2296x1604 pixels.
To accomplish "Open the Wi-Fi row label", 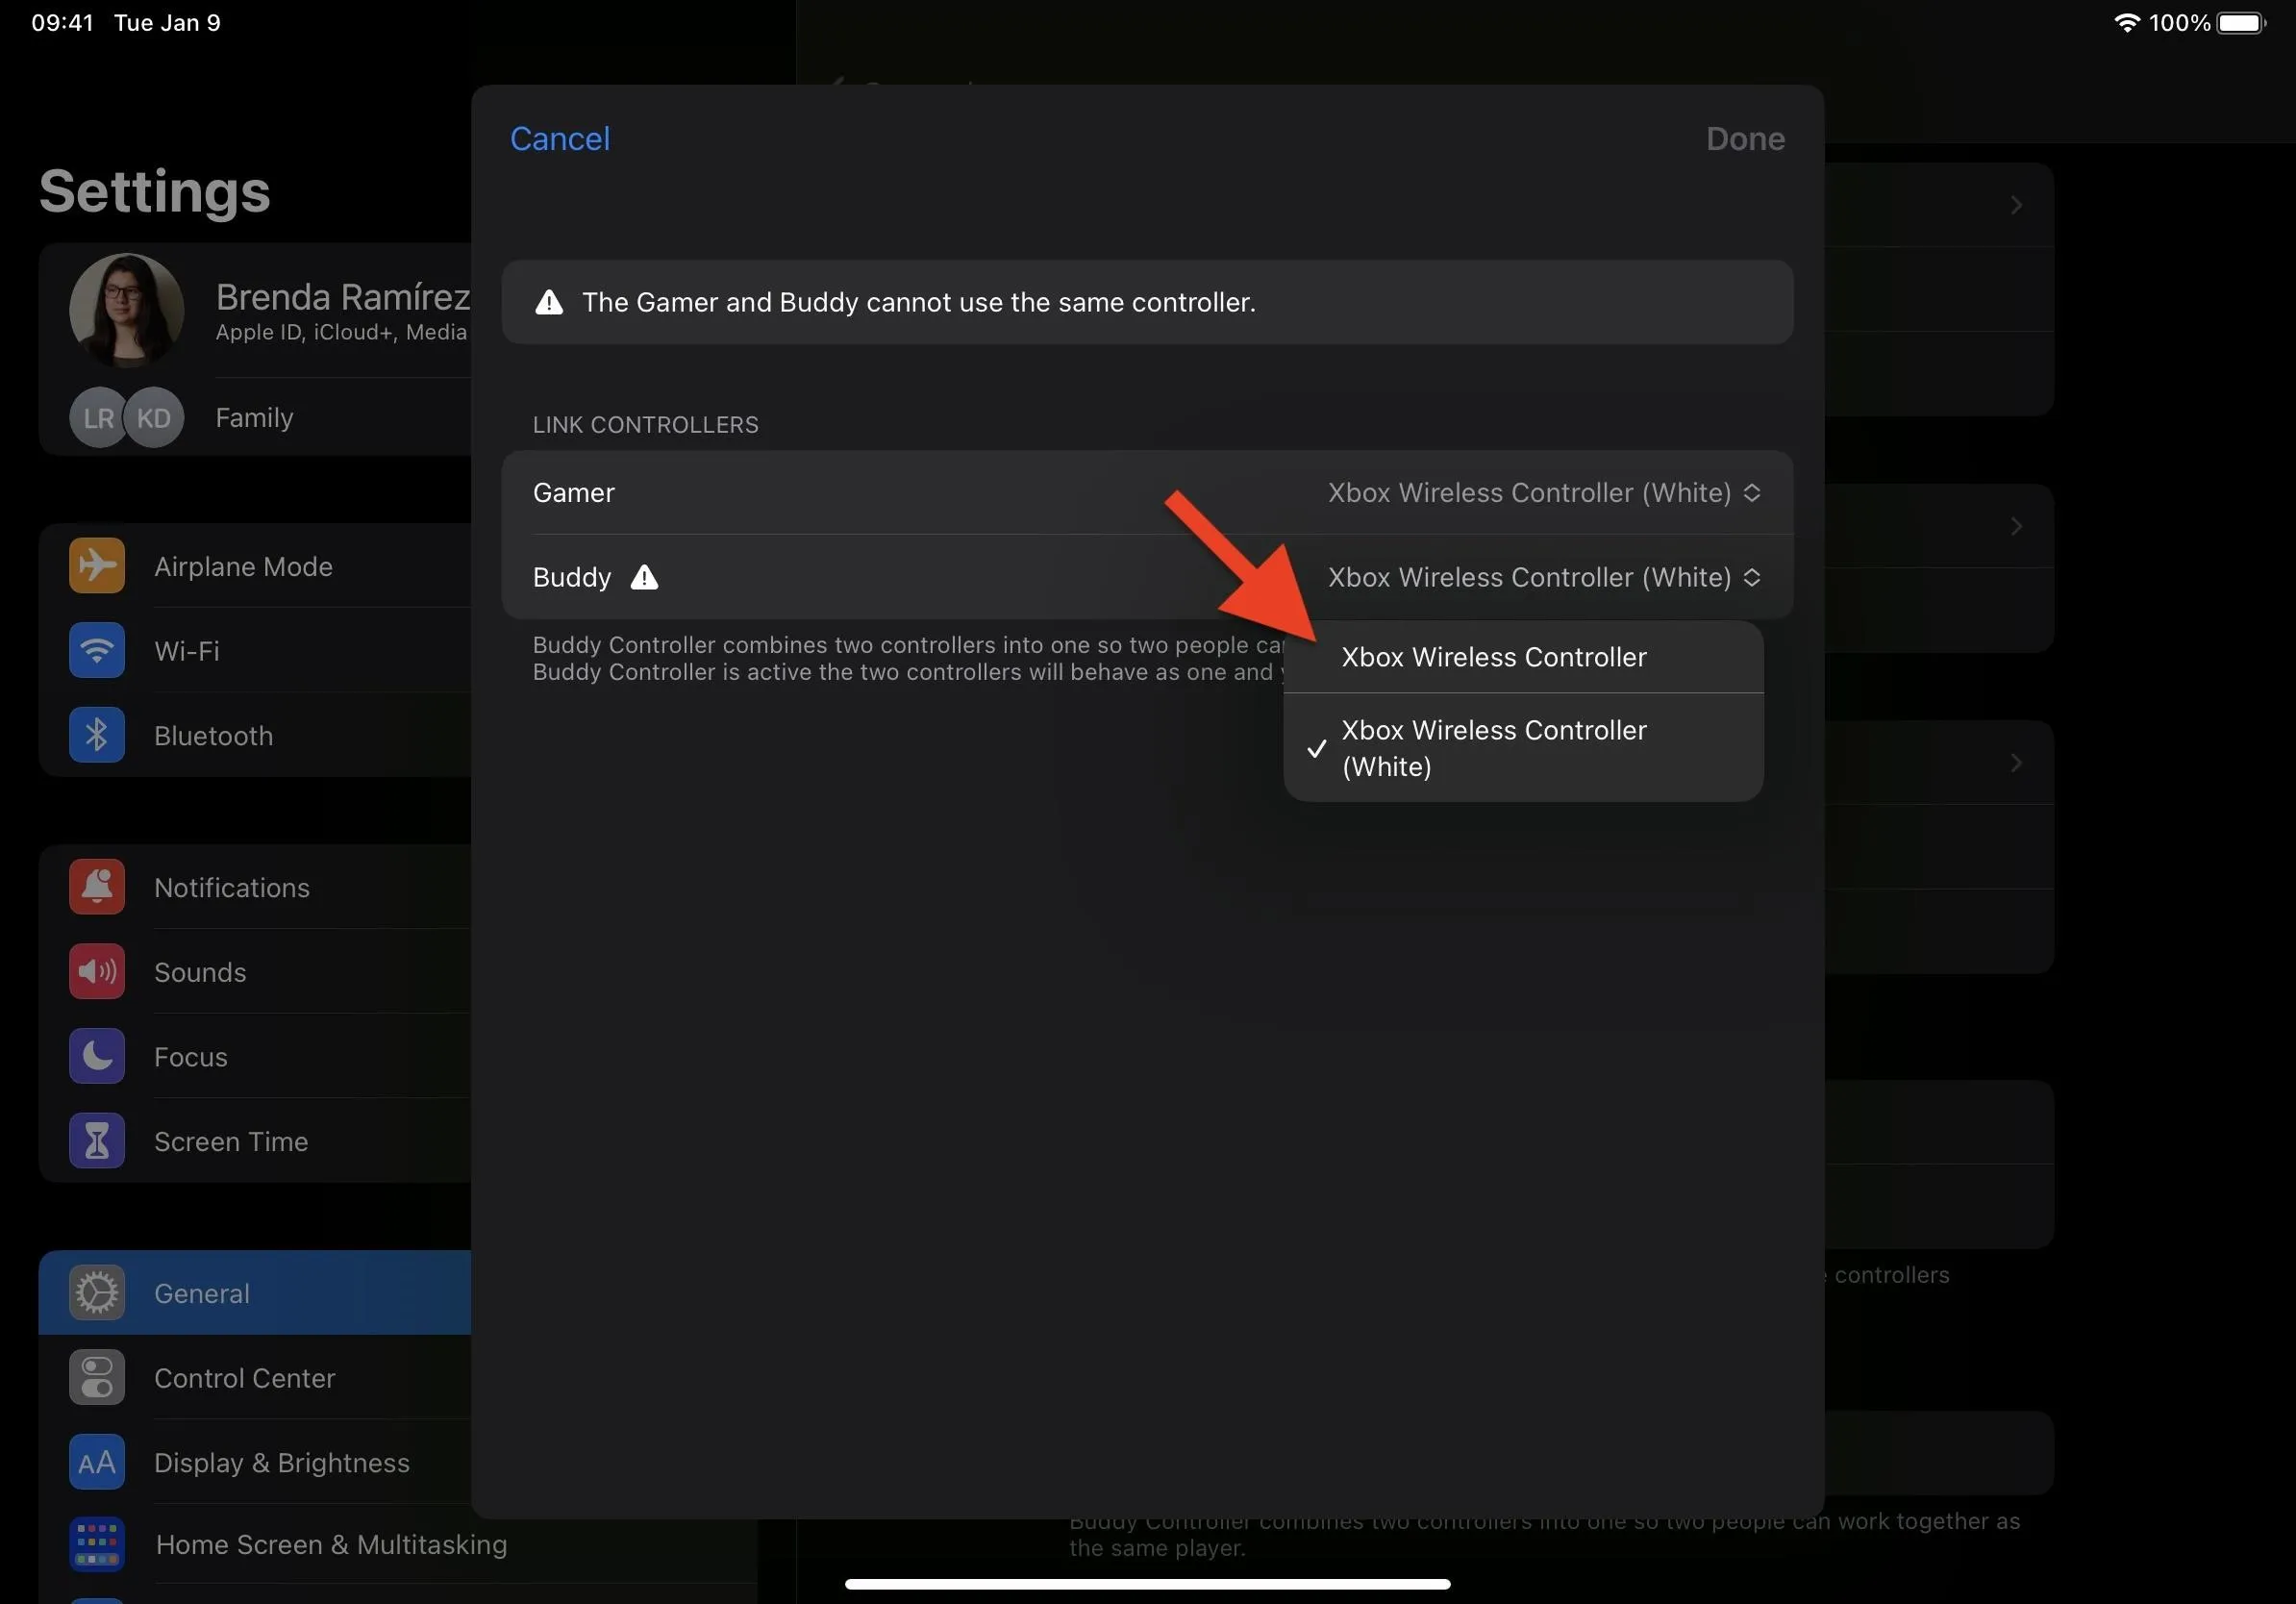I will coord(187,651).
